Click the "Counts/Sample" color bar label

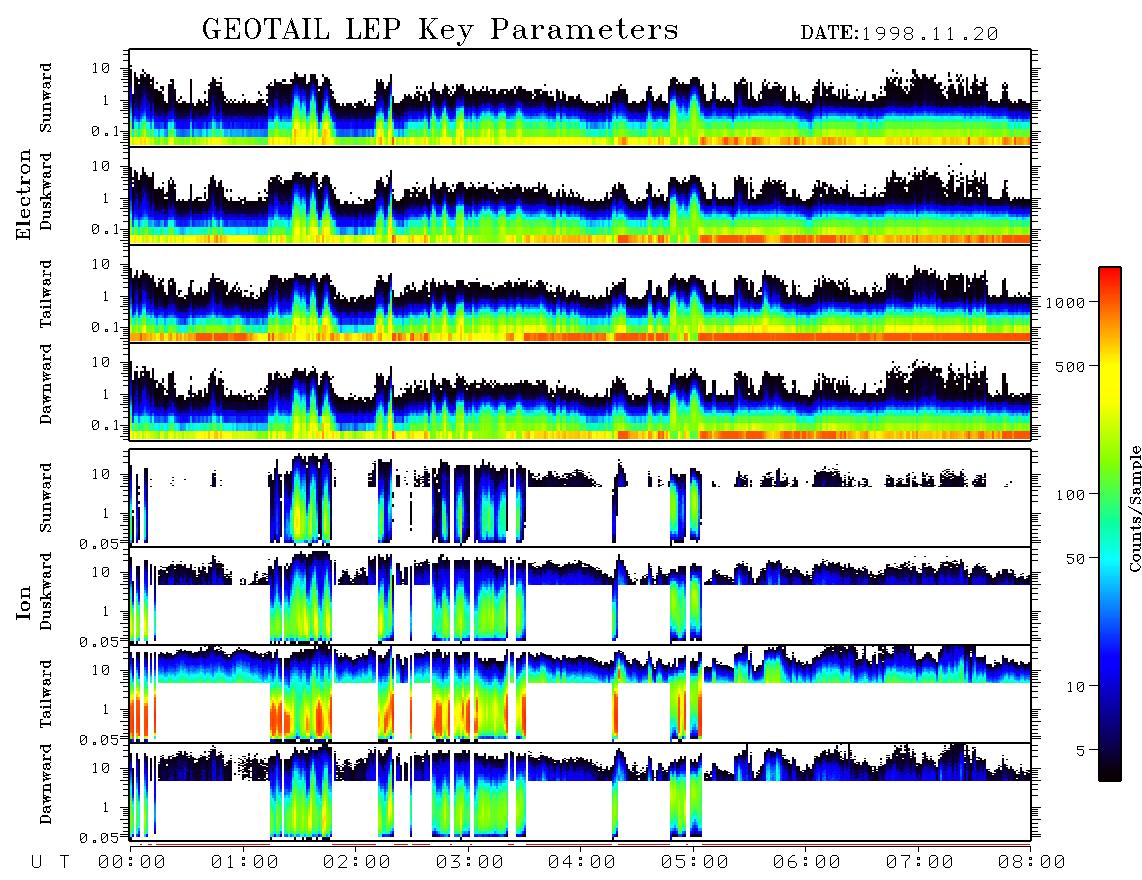[x=1134, y=508]
